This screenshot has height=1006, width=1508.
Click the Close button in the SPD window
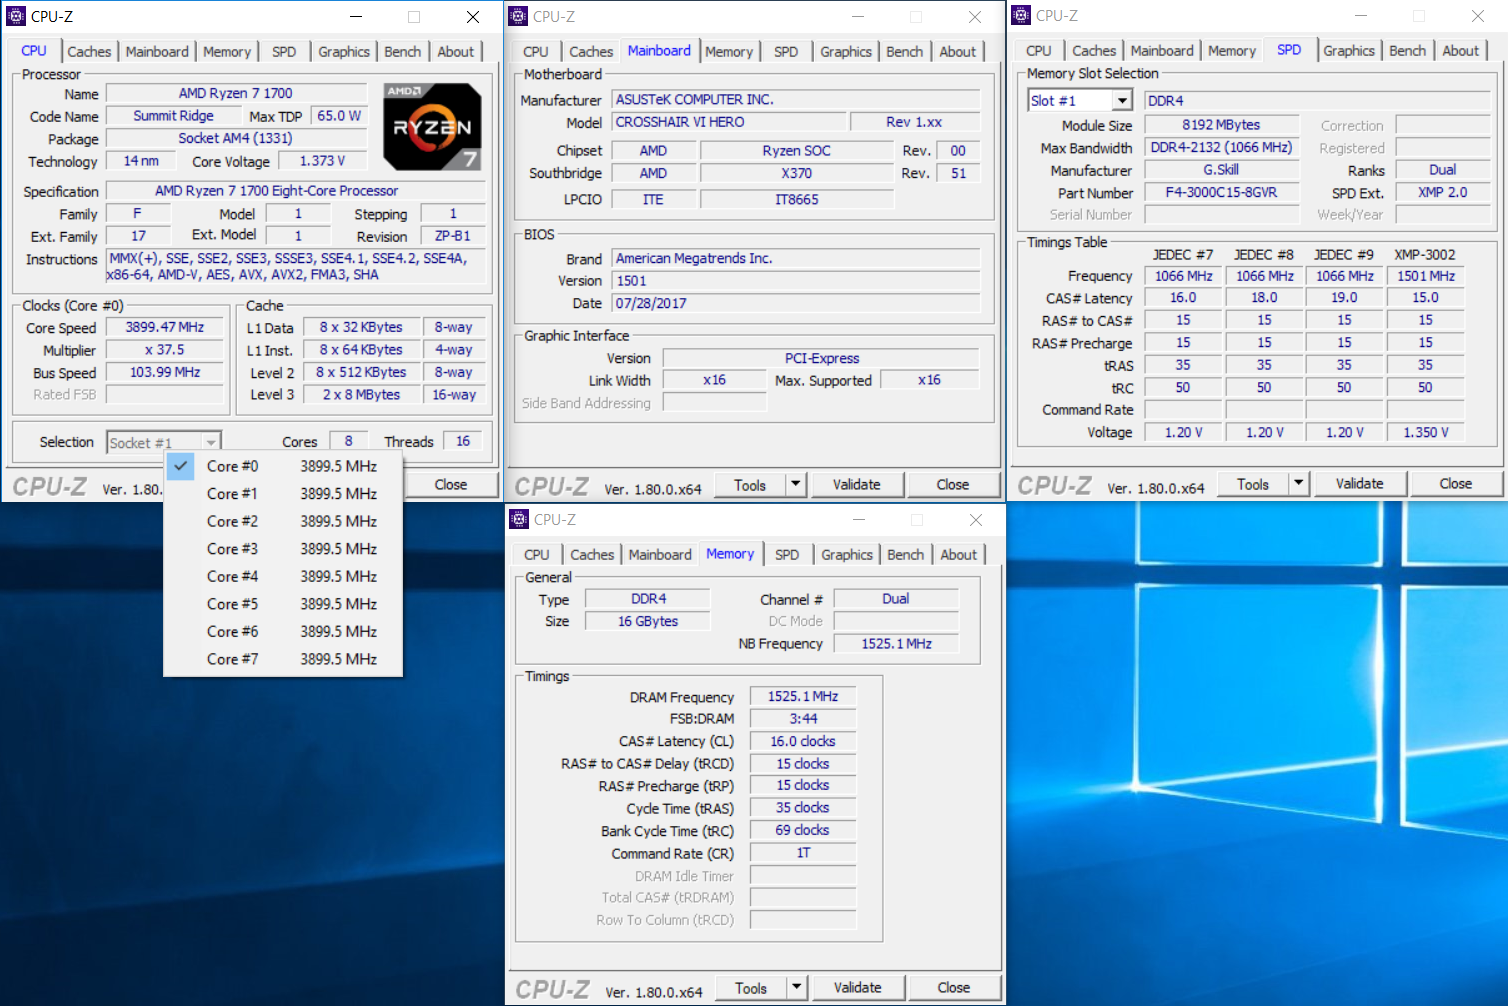point(1456,484)
